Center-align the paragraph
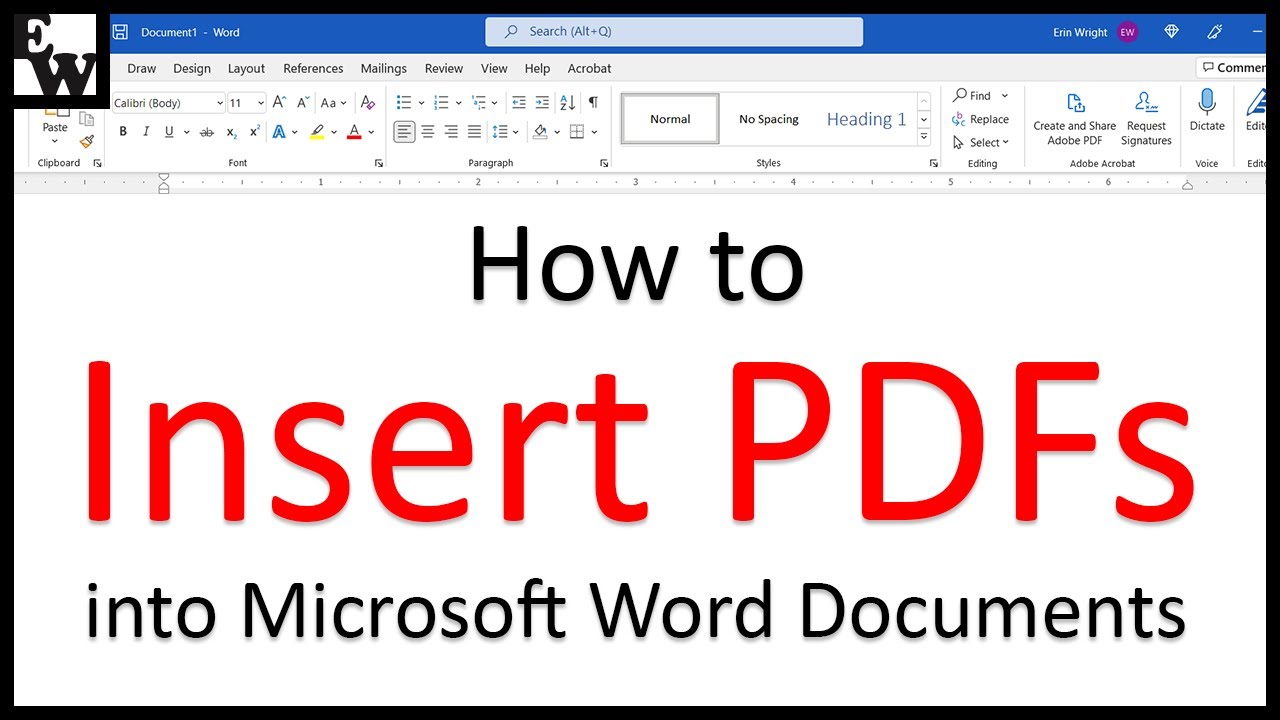1280x720 pixels. coord(428,132)
